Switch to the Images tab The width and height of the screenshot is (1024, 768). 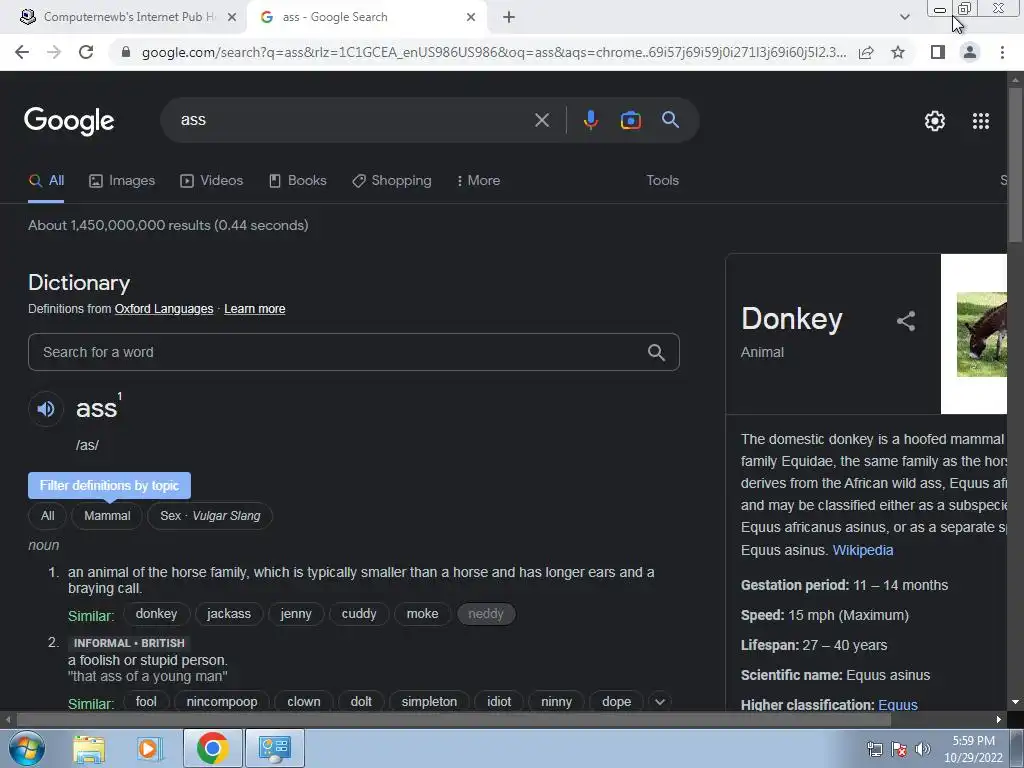tap(122, 181)
